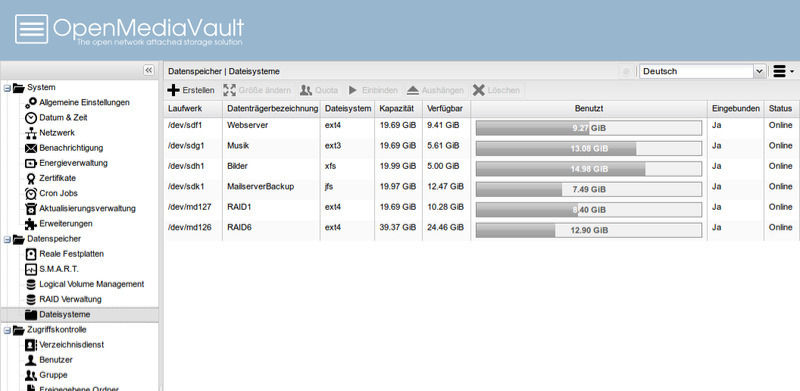This screenshot has height=391, width=800.
Task: Sort by Datenträgerbezeichnung column header
Action: pos(272,109)
